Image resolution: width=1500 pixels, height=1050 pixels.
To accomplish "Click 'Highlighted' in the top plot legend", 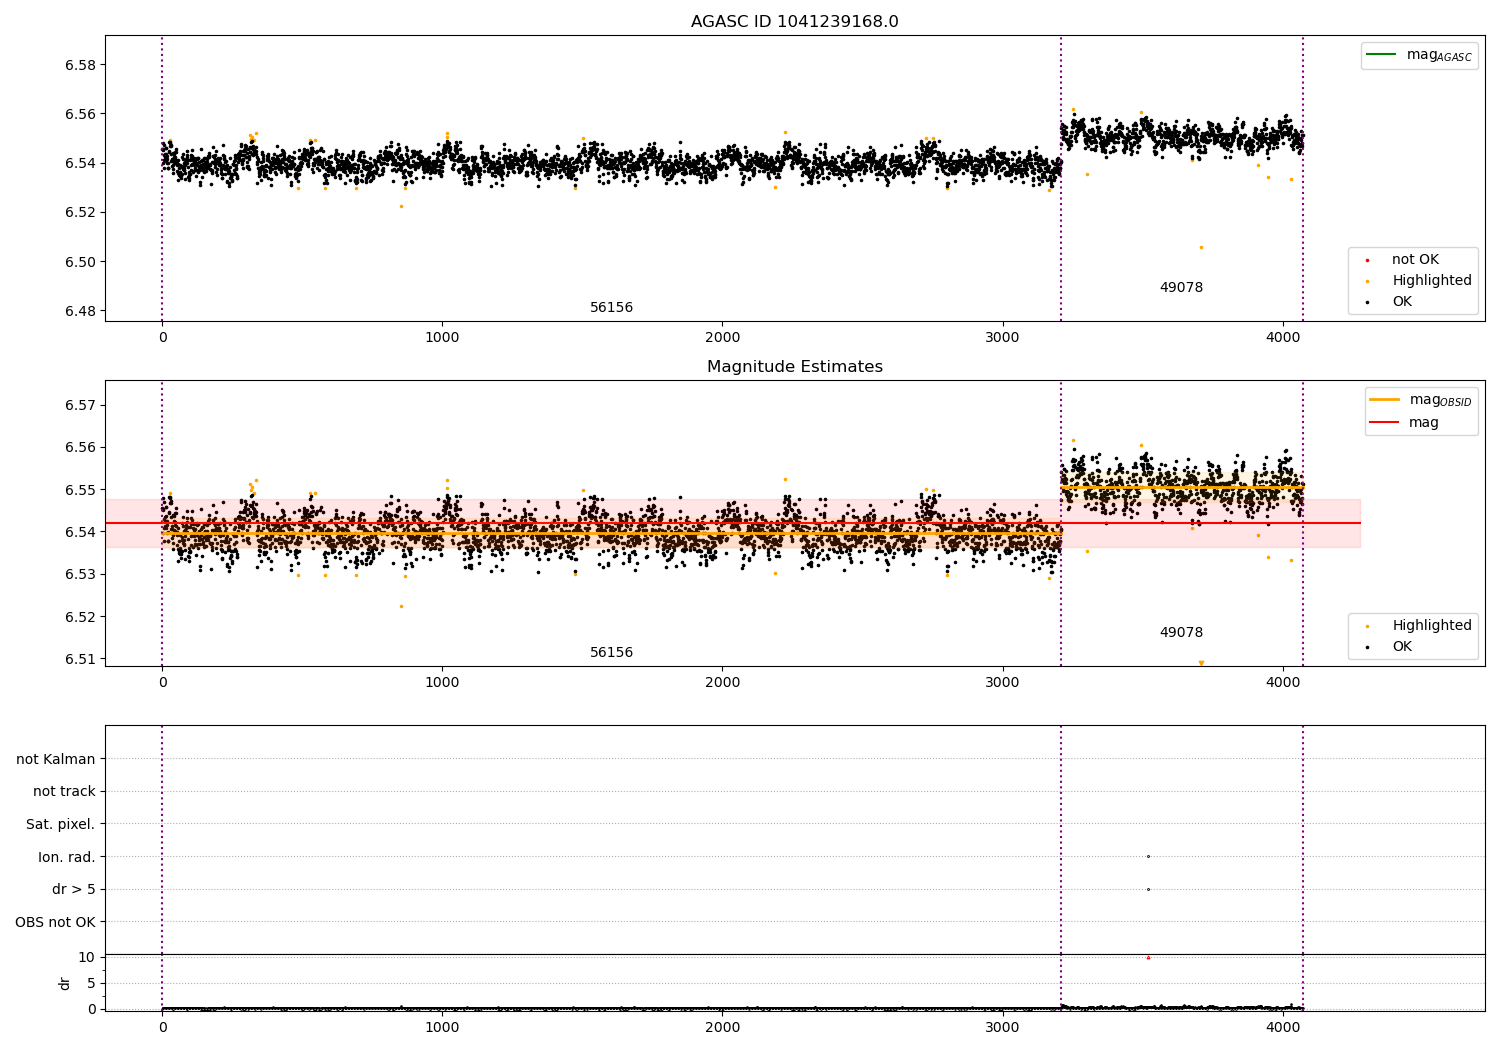I will pyautogui.click(x=1432, y=281).
